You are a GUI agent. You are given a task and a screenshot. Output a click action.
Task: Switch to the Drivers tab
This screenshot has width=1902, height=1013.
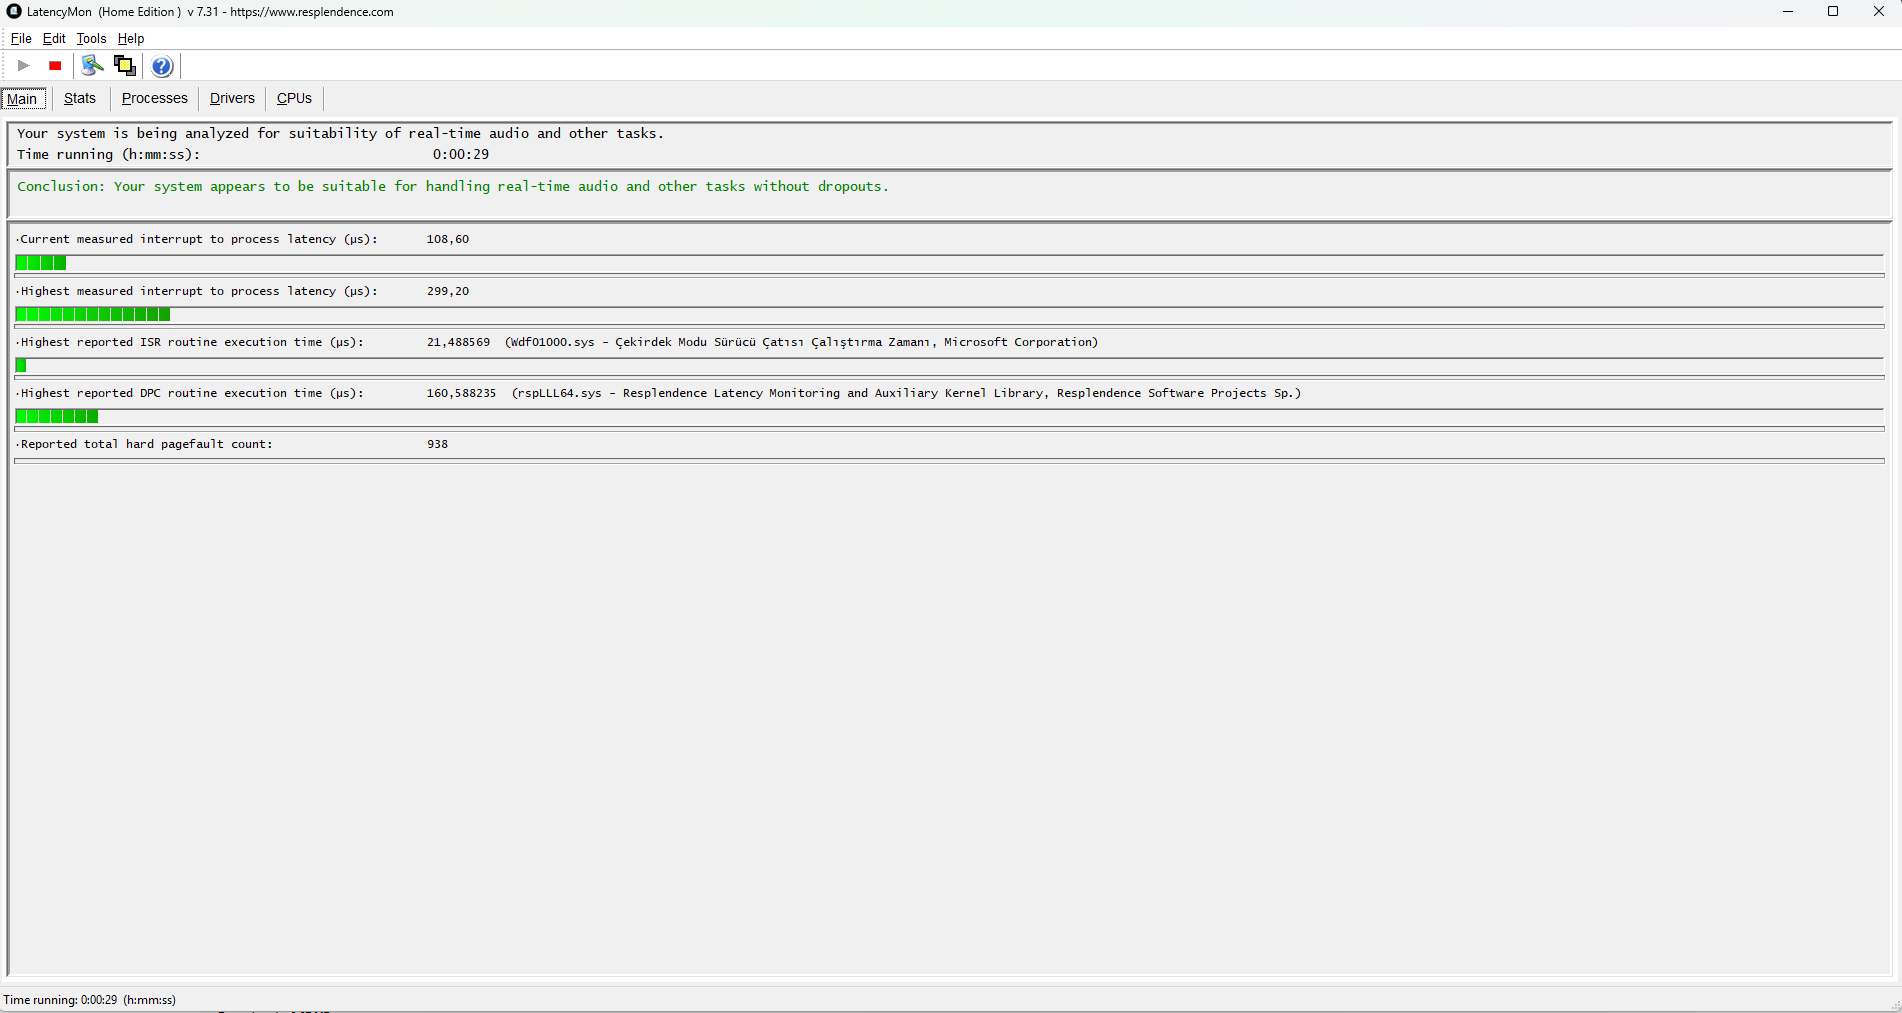(232, 98)
